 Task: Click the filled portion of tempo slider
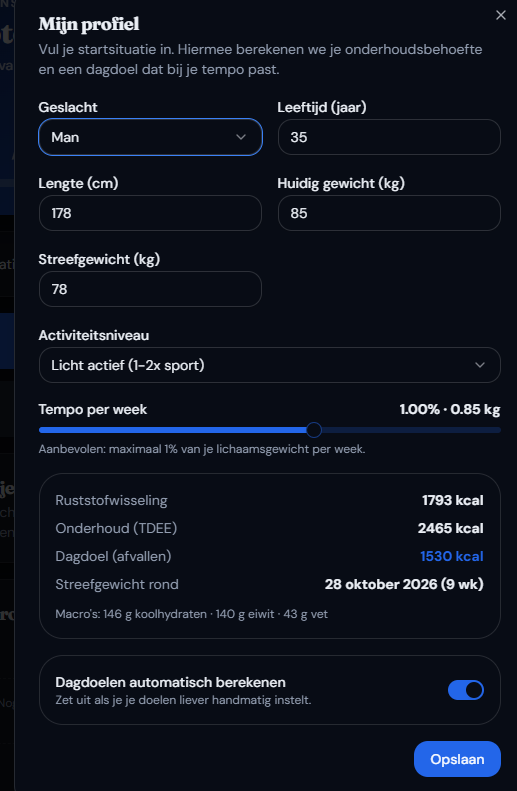(173, 430)
